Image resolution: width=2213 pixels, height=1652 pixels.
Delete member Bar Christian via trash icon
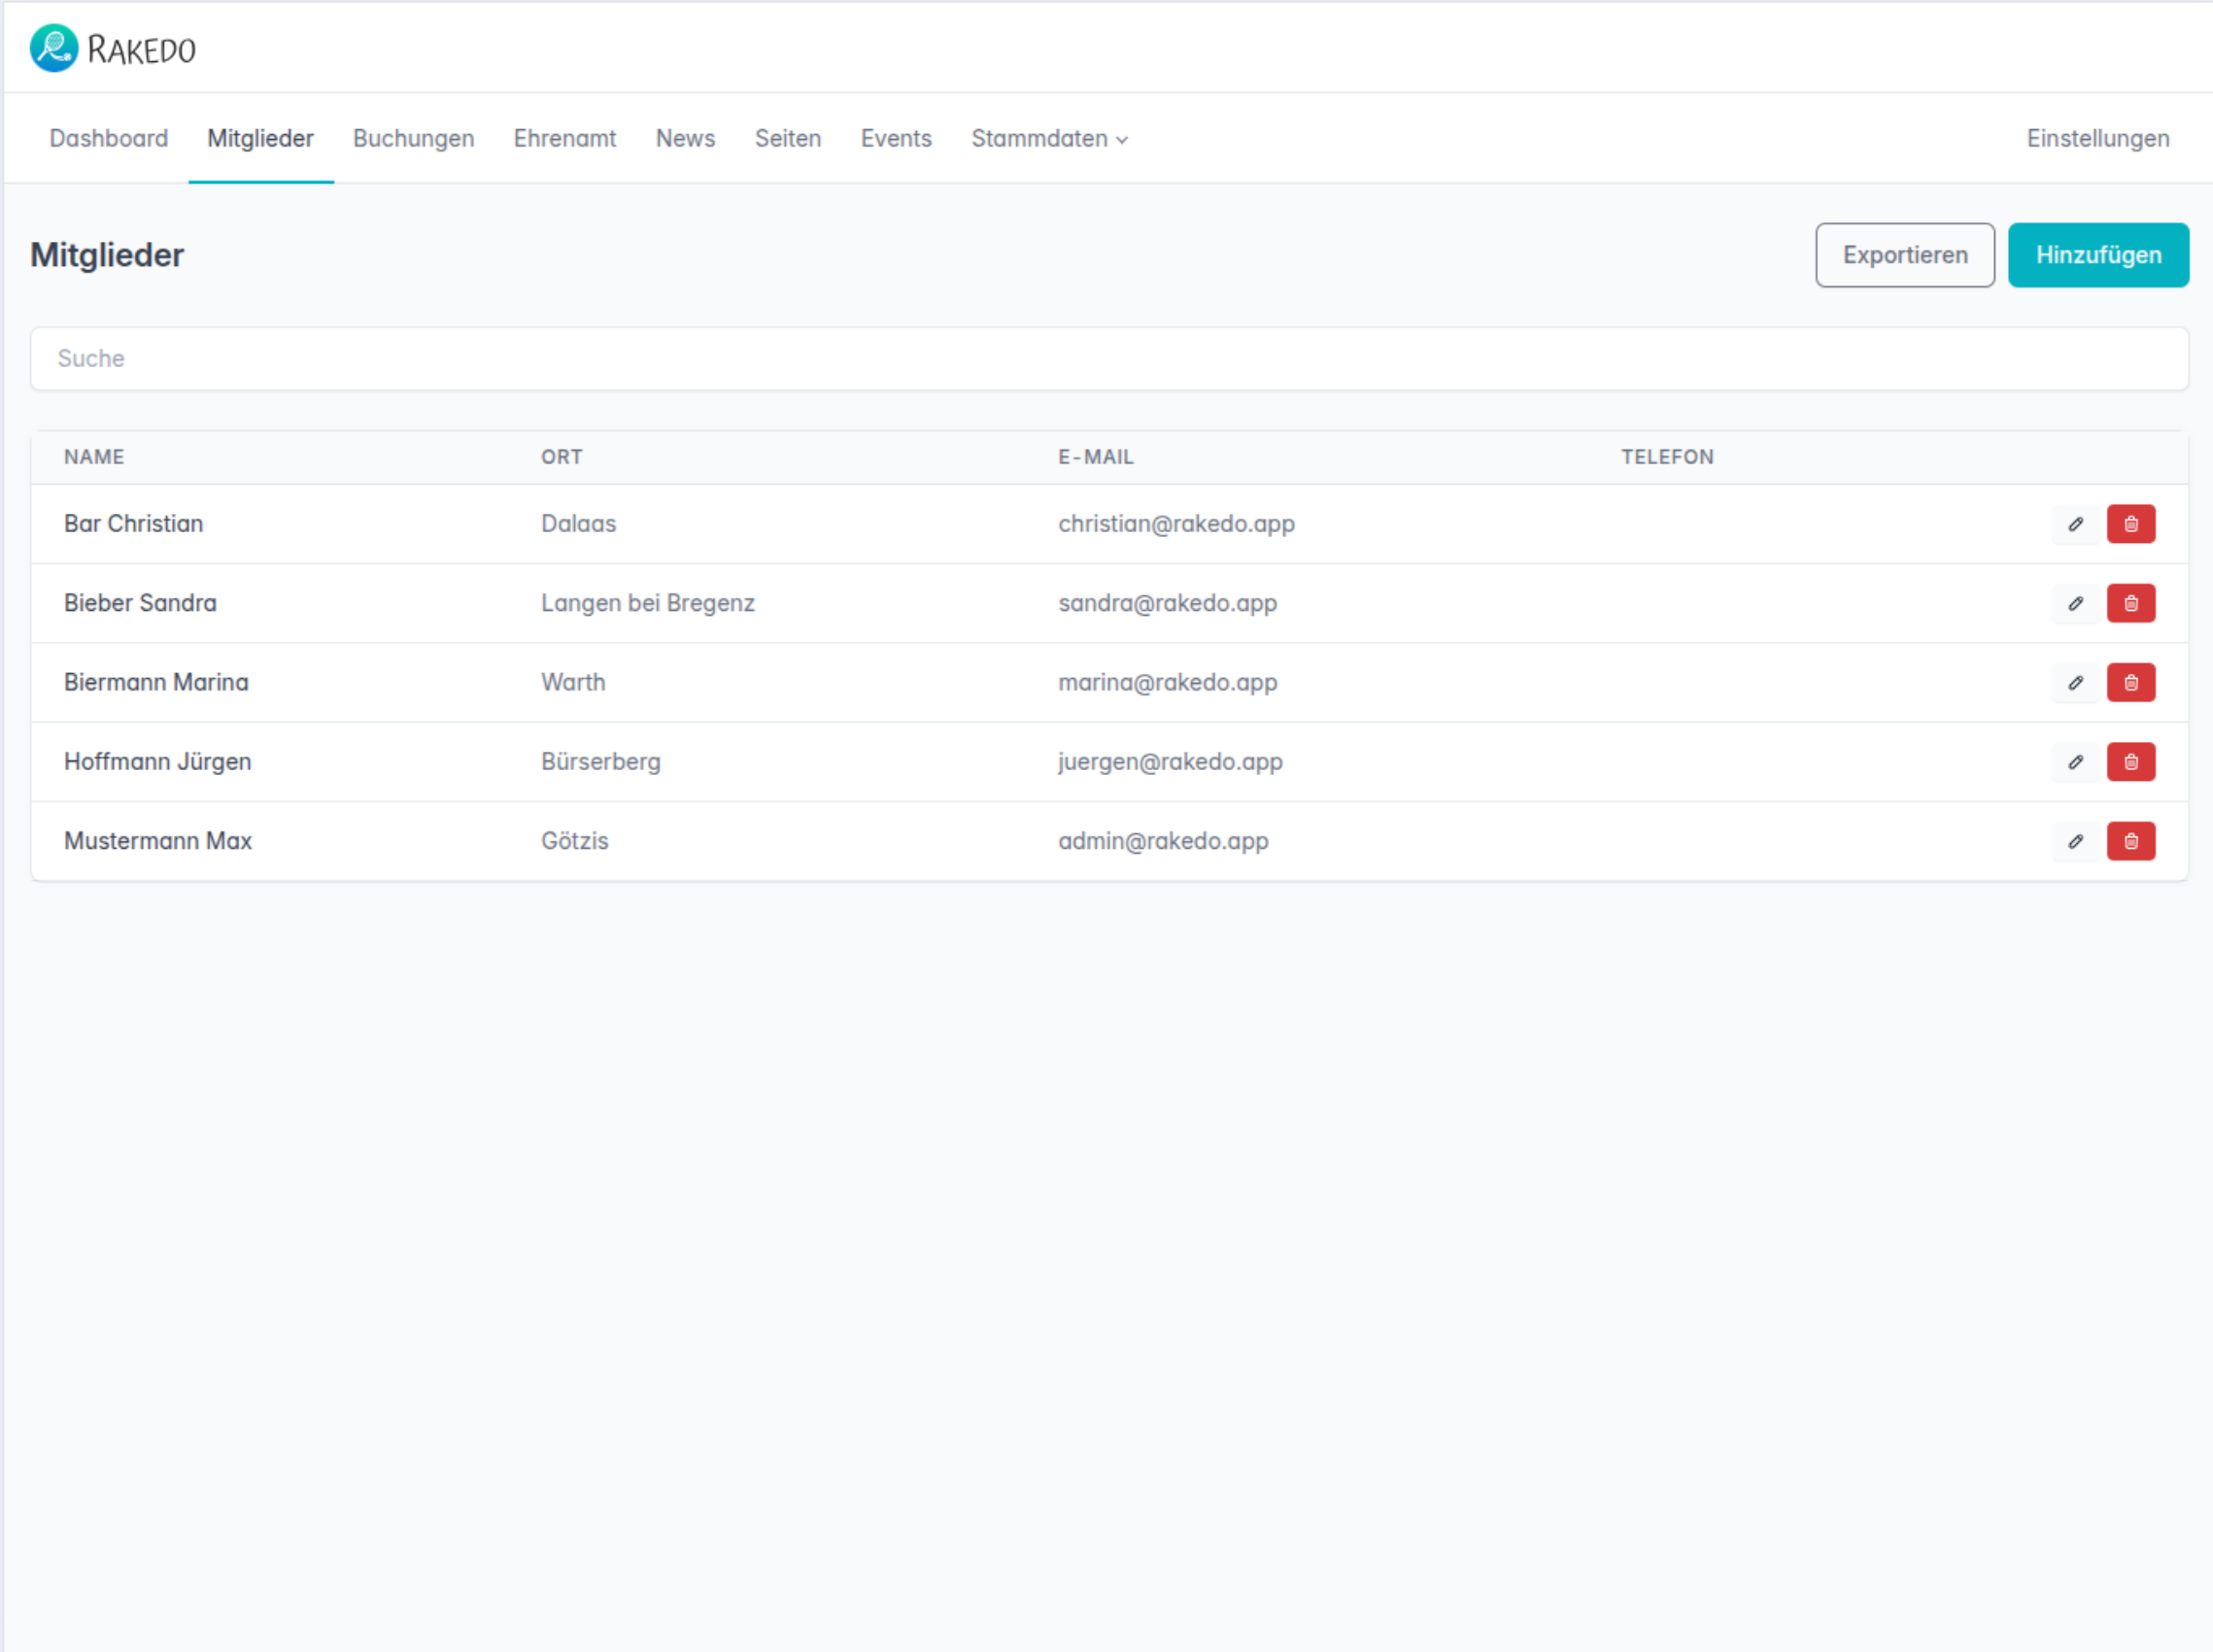pyautogui.click(x=2131, y=524)
